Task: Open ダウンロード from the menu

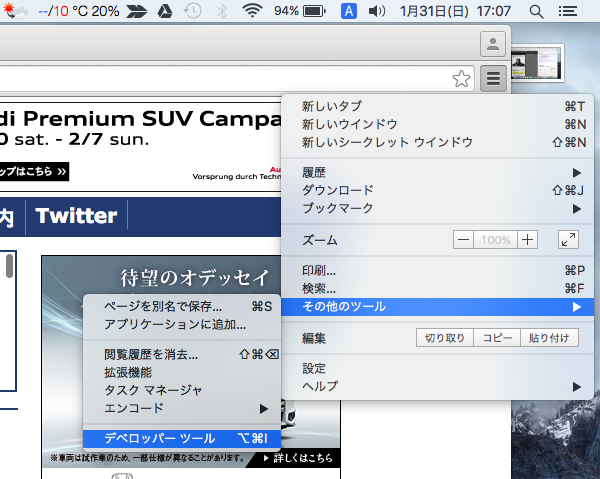Action: coord(437,190)
